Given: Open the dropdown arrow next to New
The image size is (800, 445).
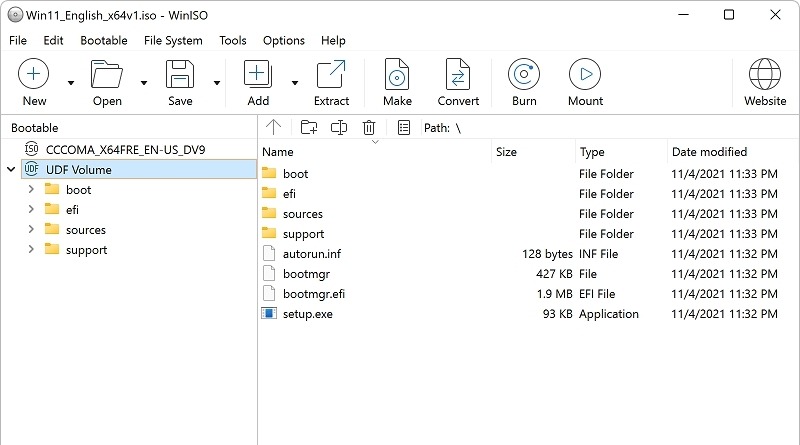Looking at the screenshot, I should (71, 83).
